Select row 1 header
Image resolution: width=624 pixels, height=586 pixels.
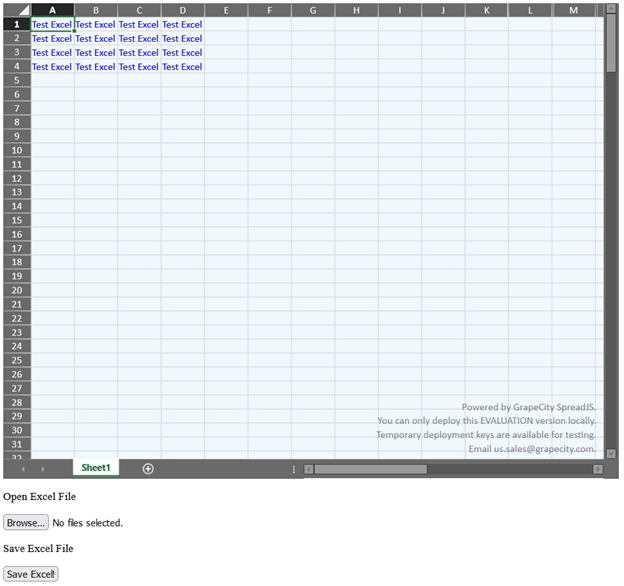(x=17, y=24)
